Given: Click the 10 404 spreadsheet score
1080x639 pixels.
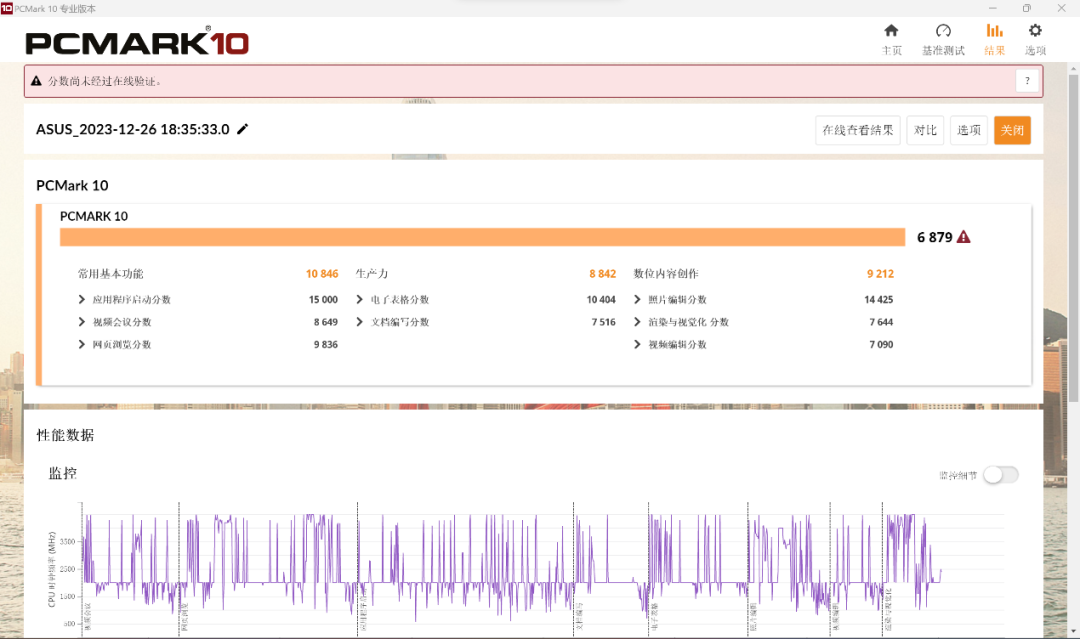Looking at the screenshot, I should coord(601,300).
